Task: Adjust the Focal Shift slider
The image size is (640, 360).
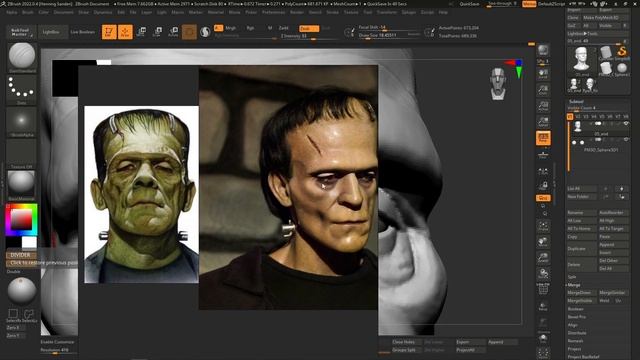Action: [x=389, y=28]
